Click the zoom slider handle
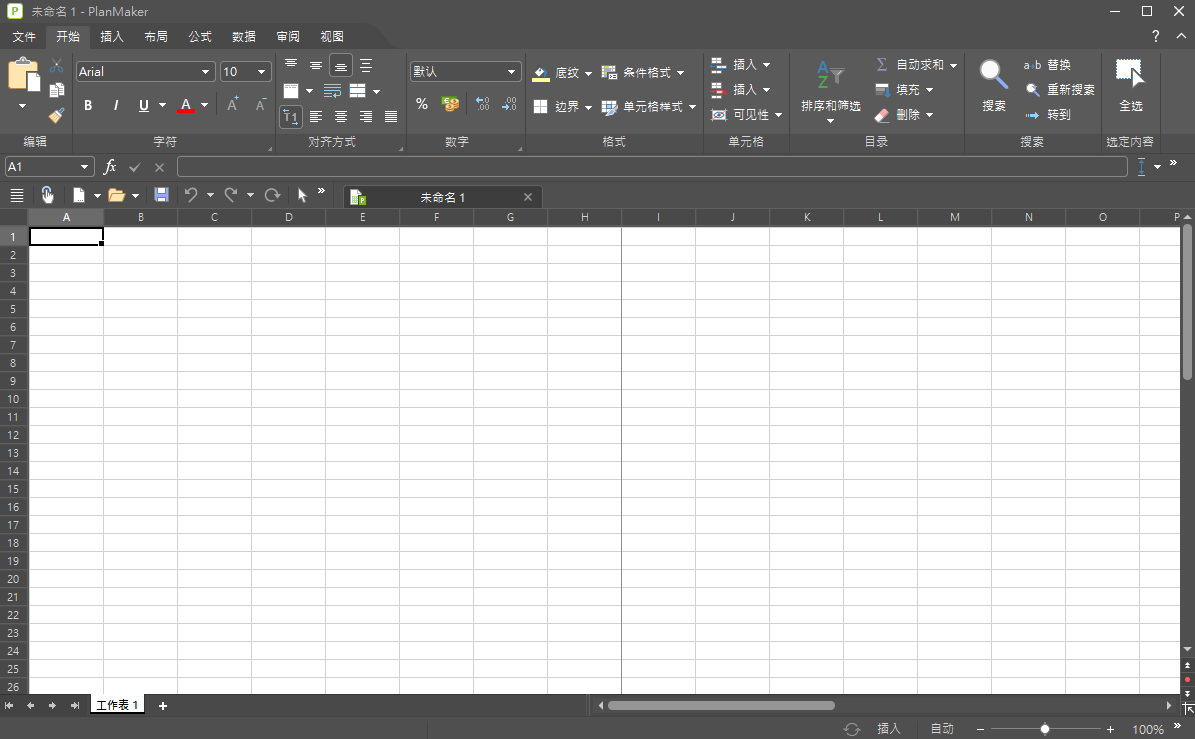The width and height of the screenshot is (1195, 739). coord(1045,729)
